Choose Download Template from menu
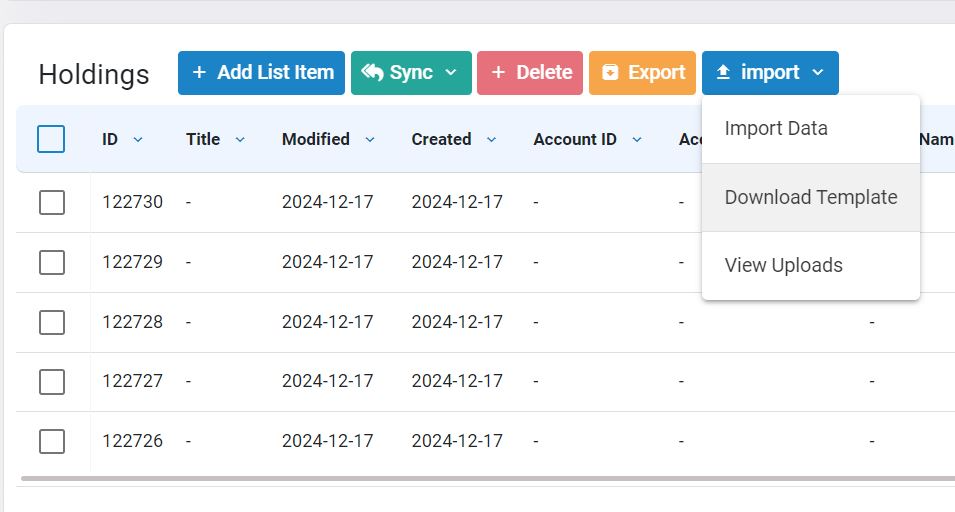 (811, 197)
